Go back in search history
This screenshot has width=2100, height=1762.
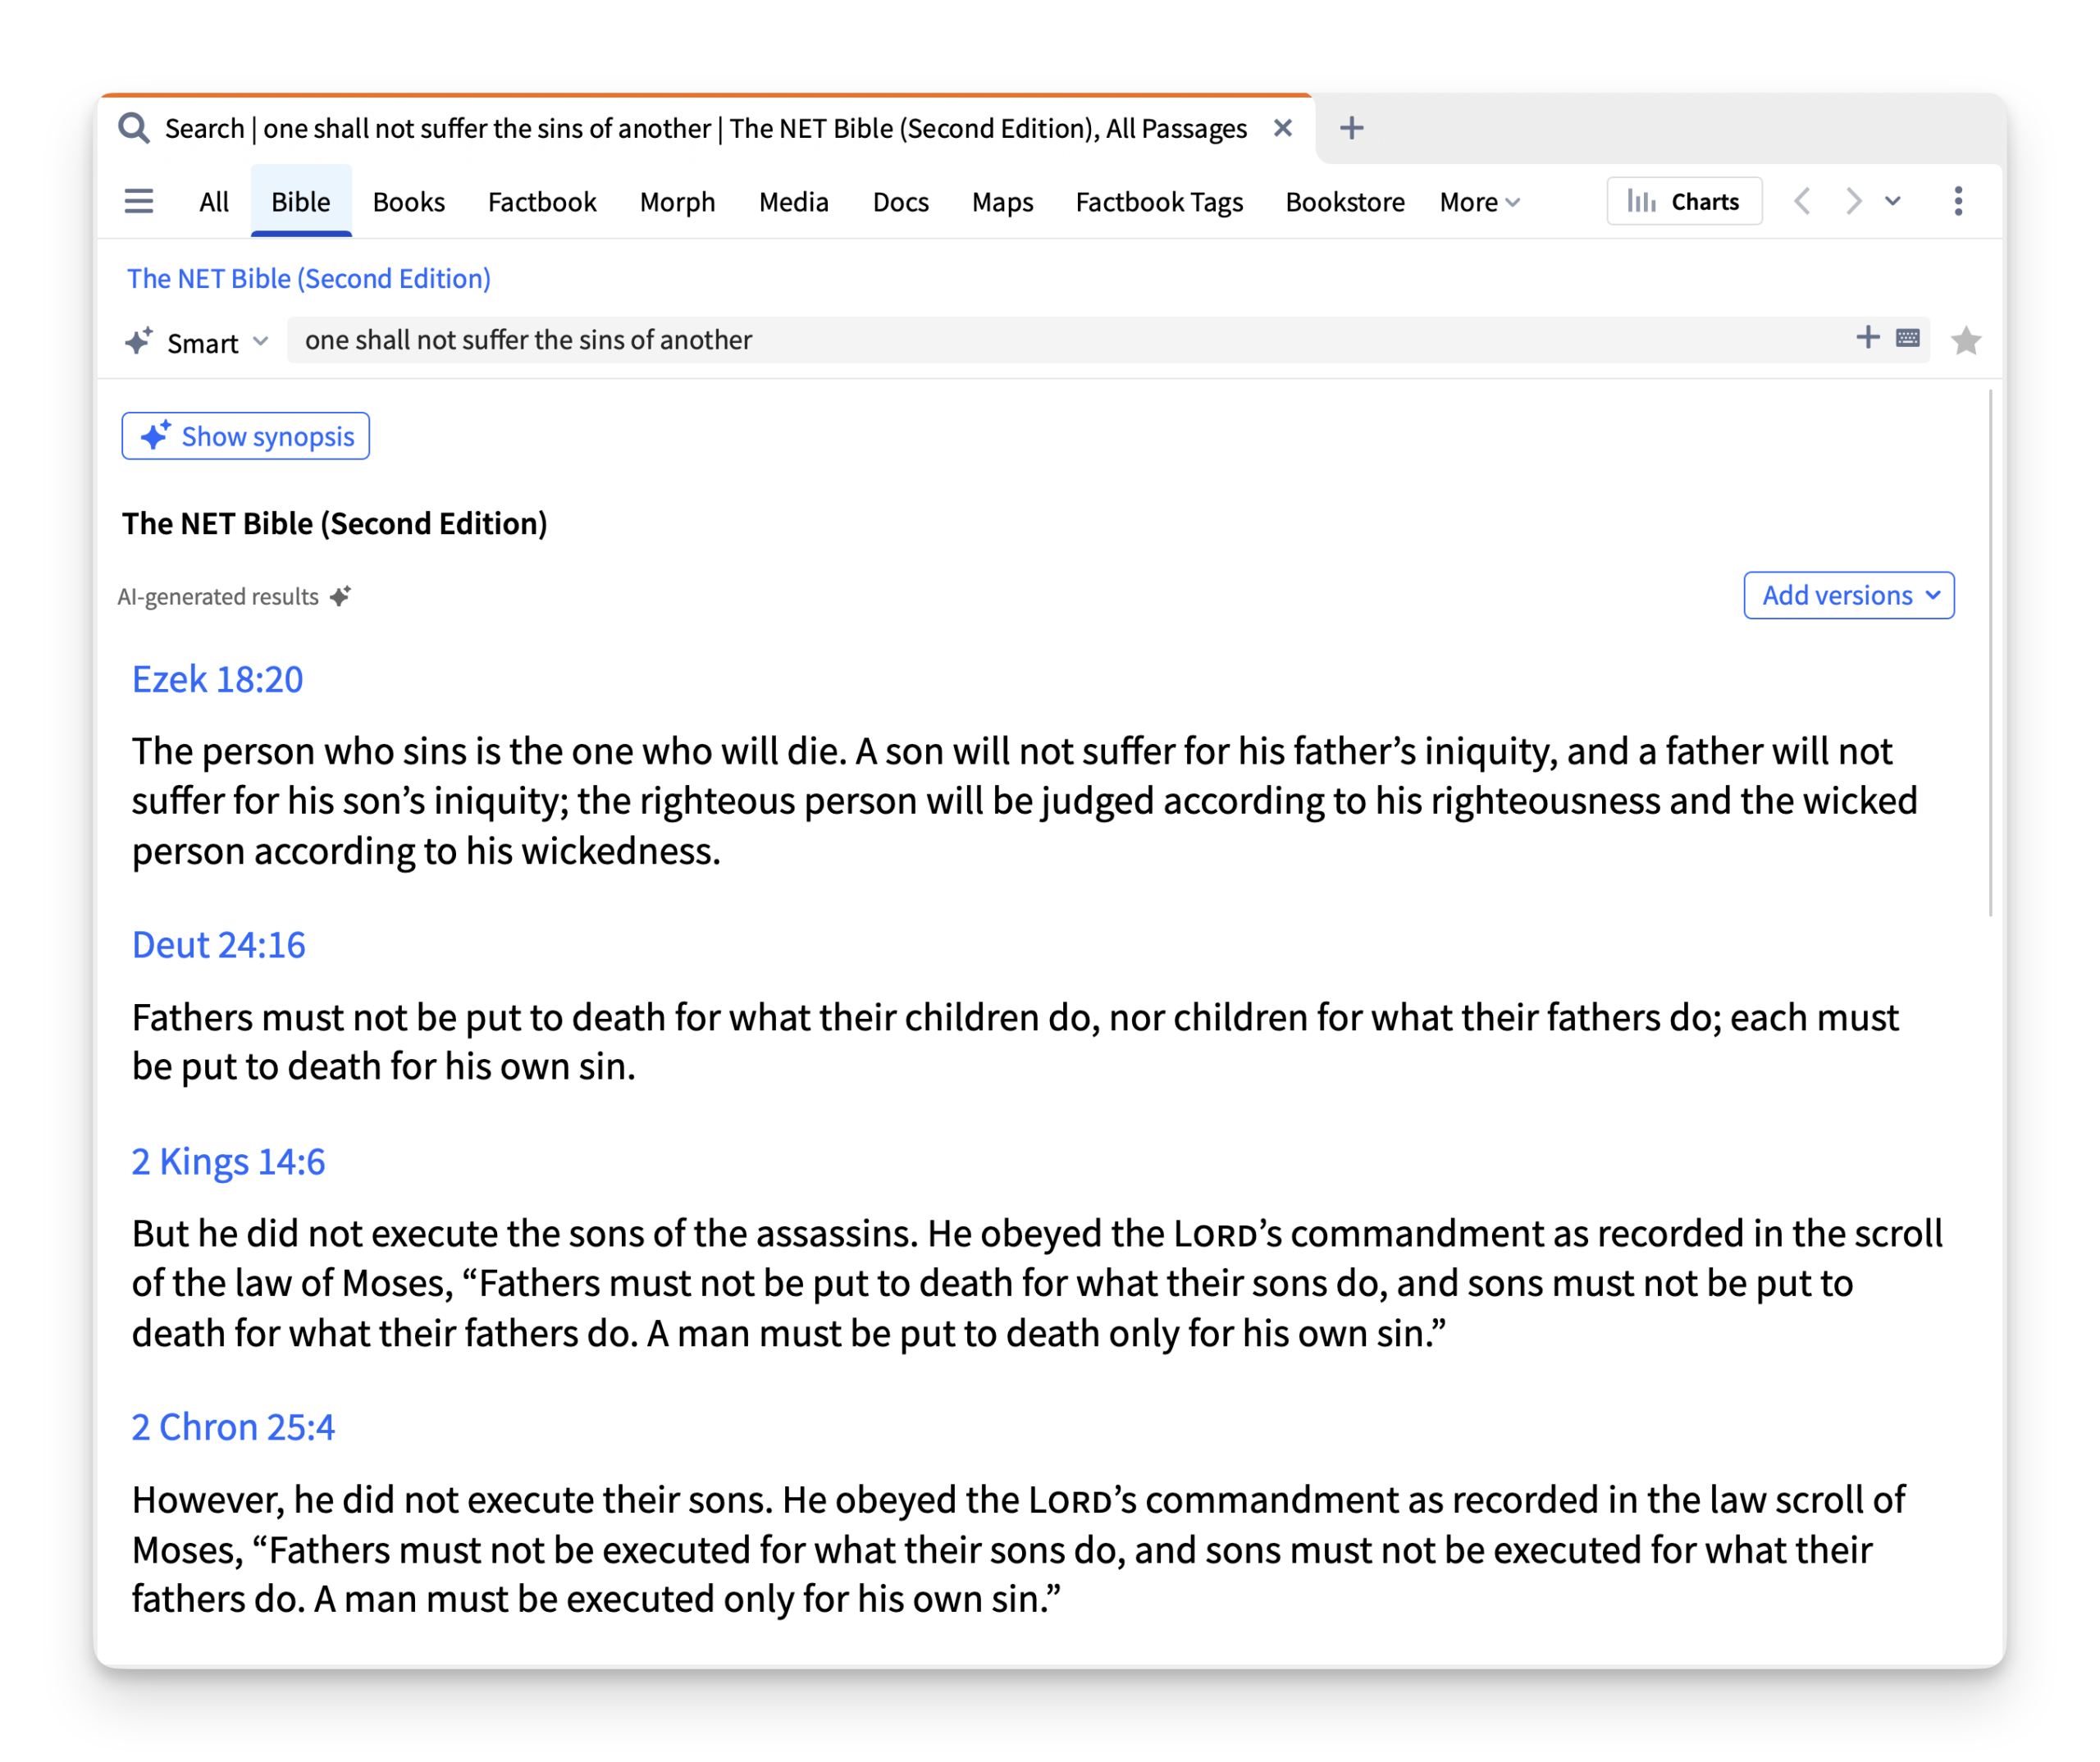(x=1803, y=201)
